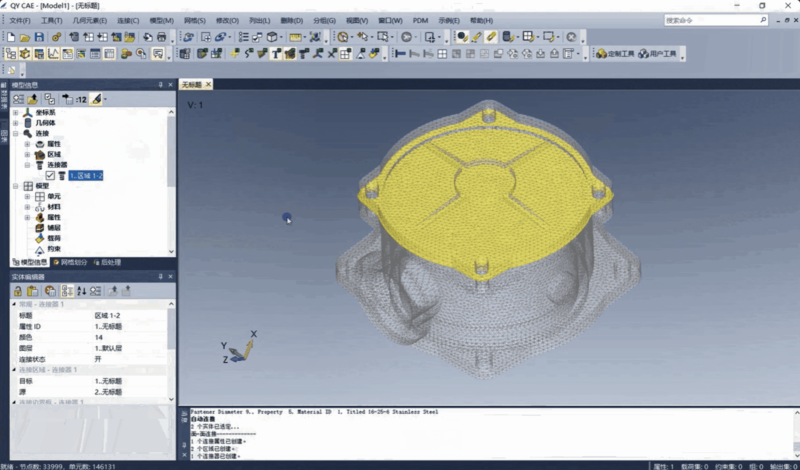The width and height of the screenshot is (800, 470).
Task: Uncheck the 区域 1-2 connector checkbox
Action: 50,176
